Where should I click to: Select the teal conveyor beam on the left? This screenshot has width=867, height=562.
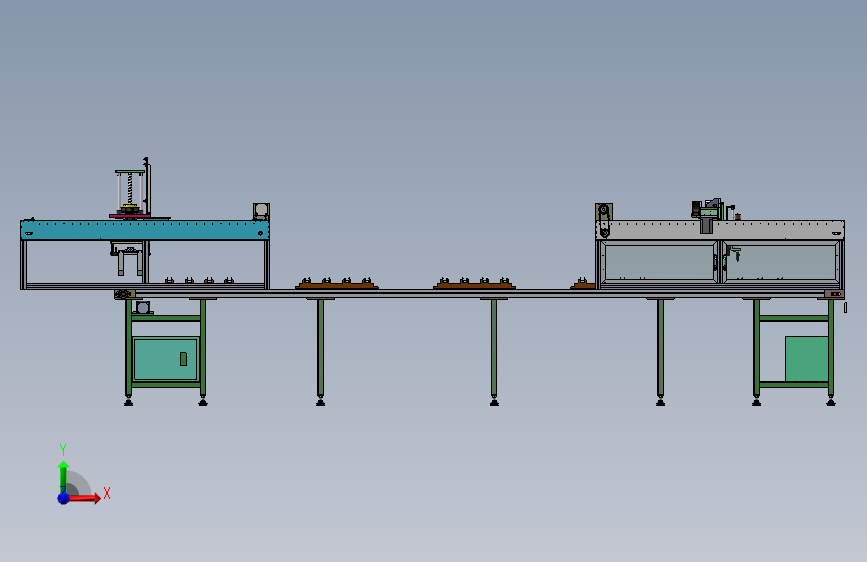coord(145,230)
